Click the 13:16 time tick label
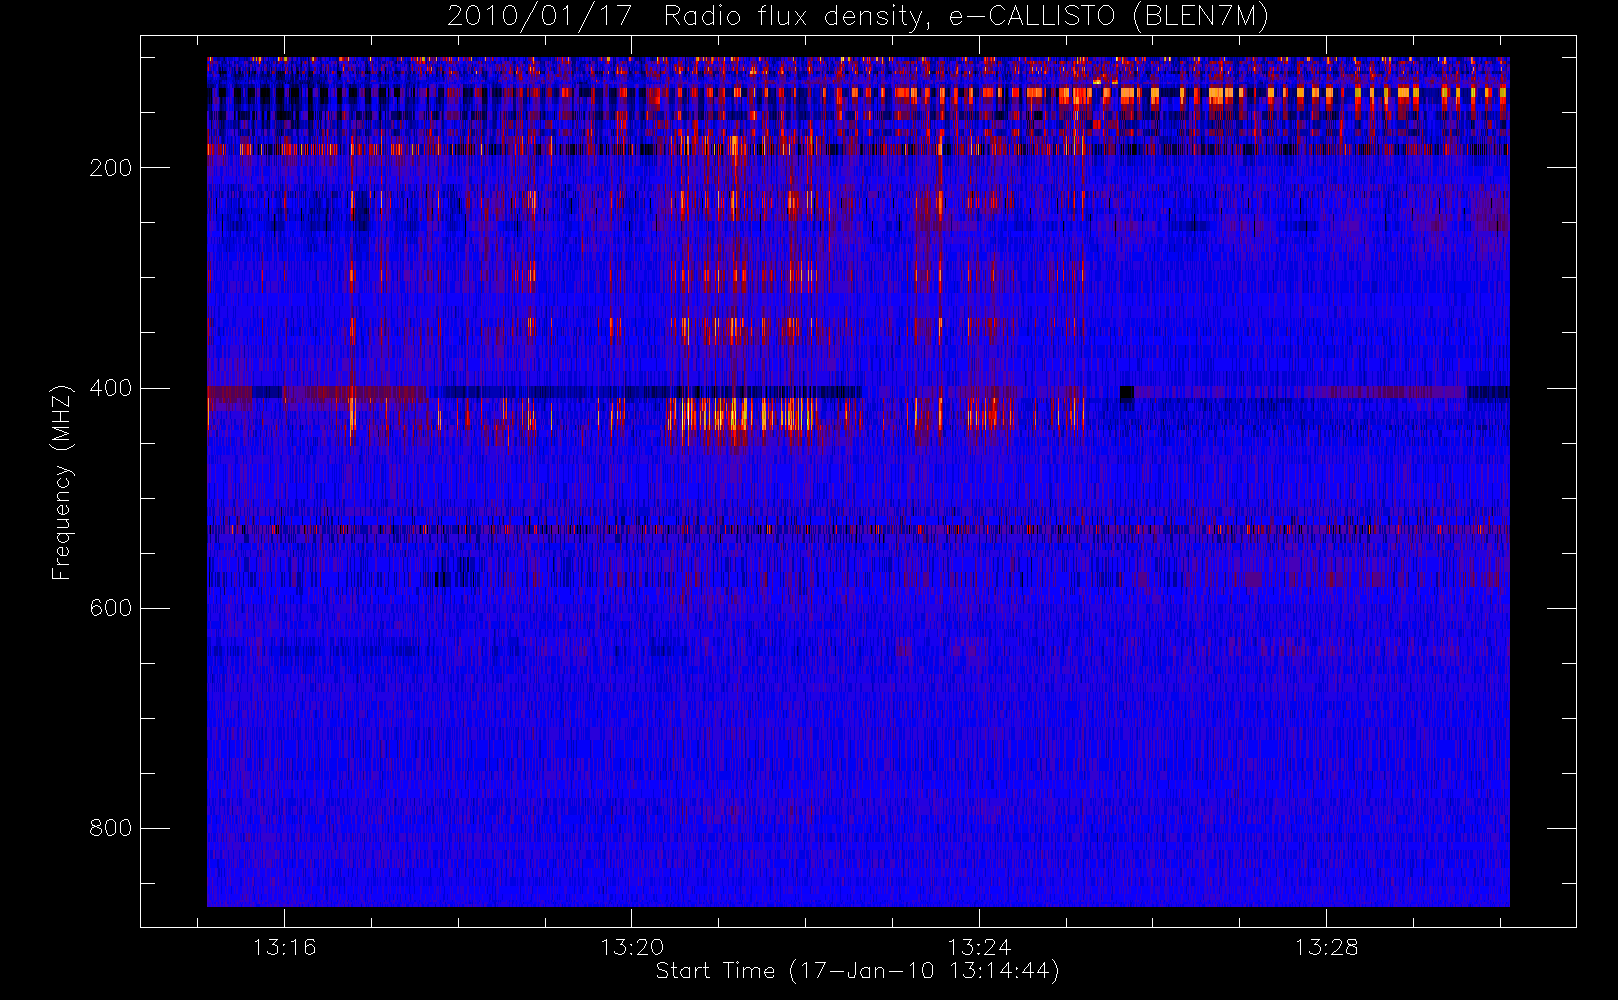The width and height of the screenshot is (1618, 1000). point(284,947)
